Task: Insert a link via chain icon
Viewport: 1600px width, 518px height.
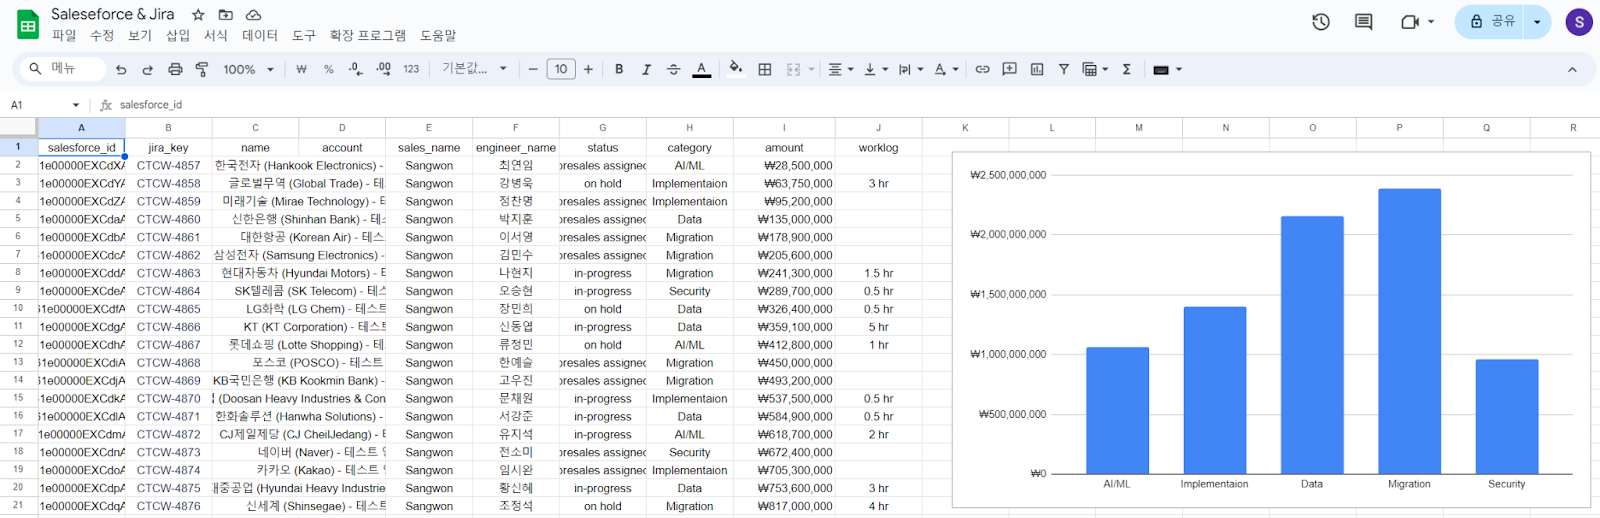Action: 982,69
